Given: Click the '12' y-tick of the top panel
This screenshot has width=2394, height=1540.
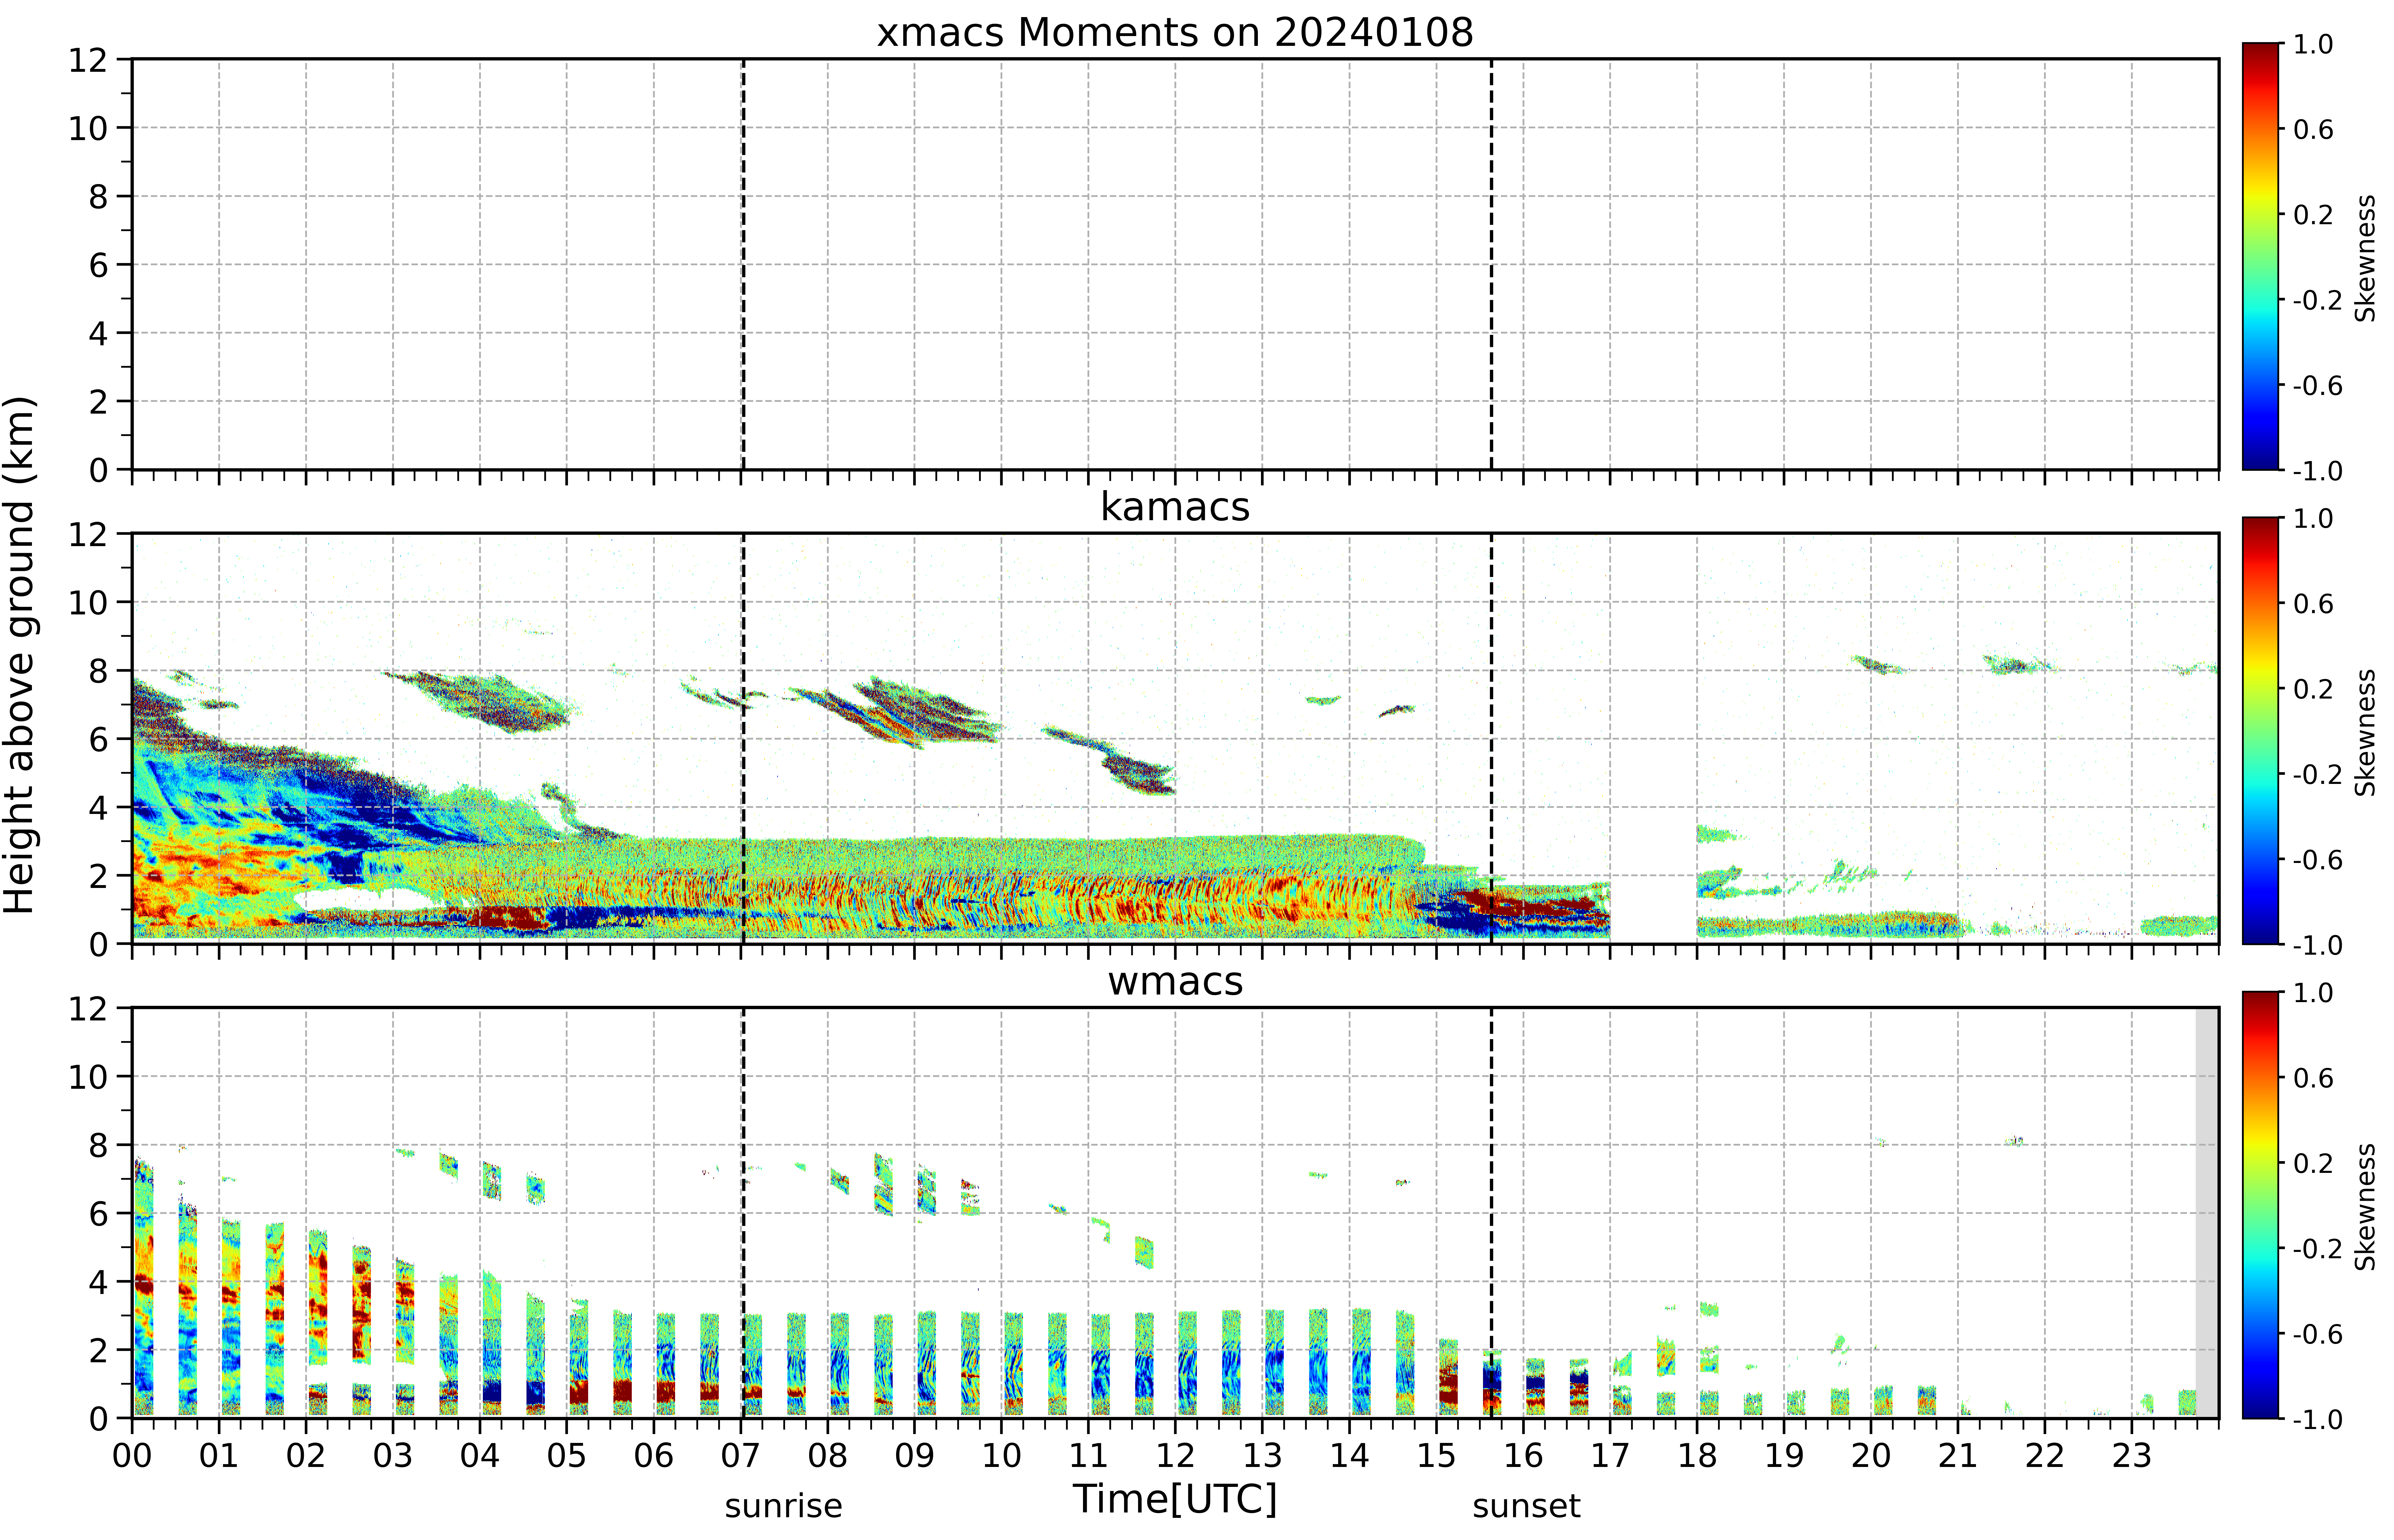Looking at the screenshot, I should tap(88, 60).
